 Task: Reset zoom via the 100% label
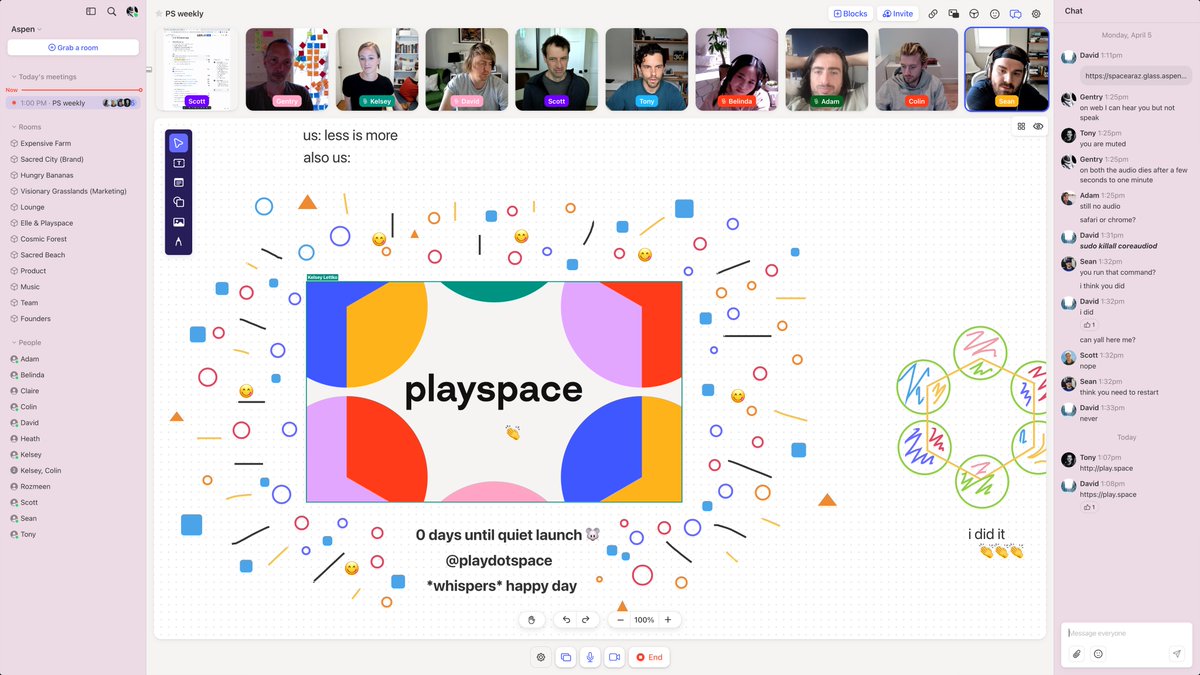point(644,620)
